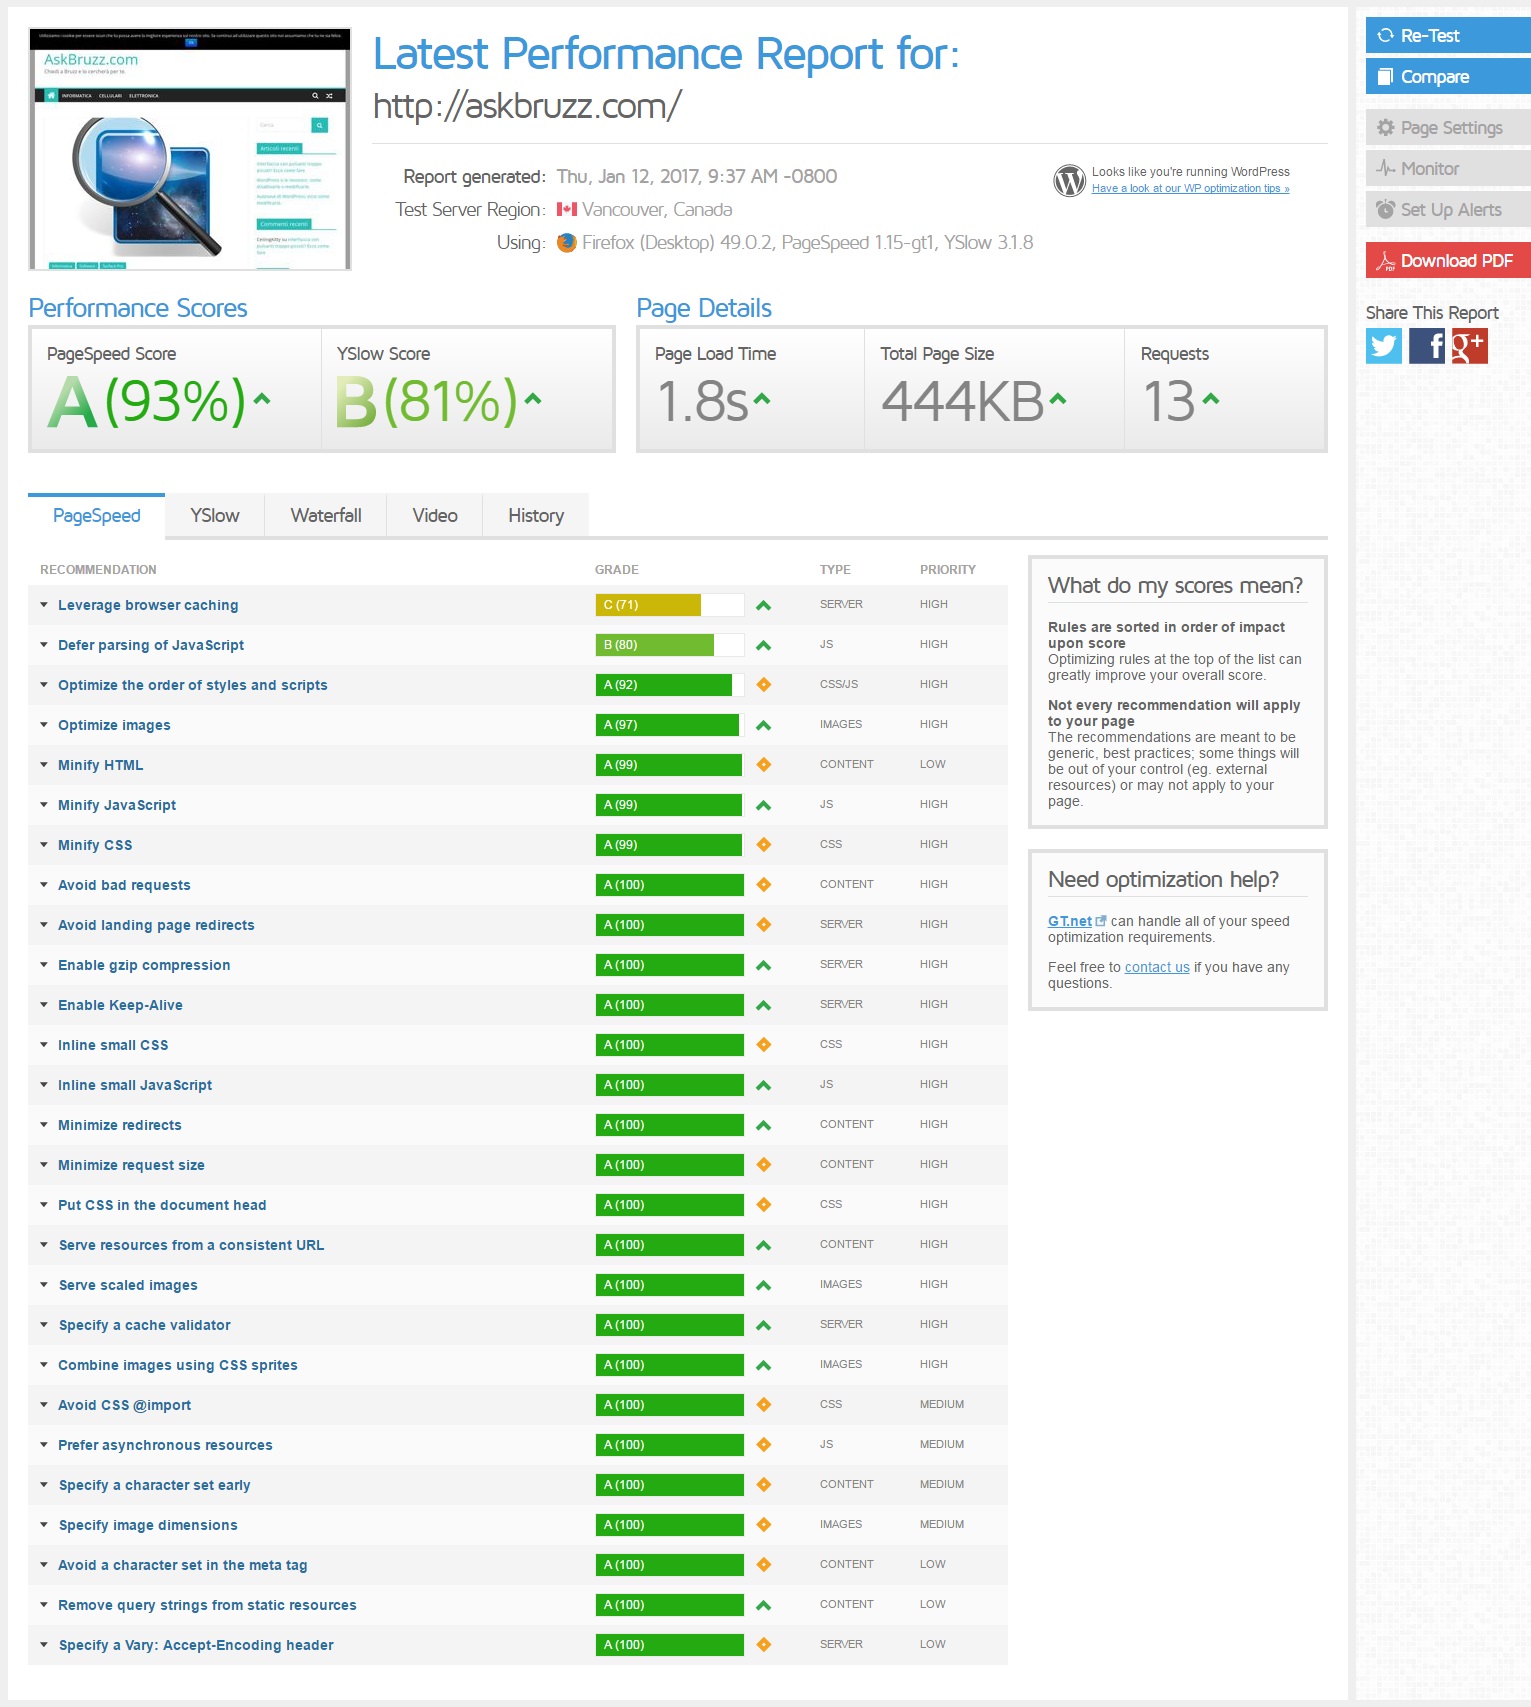Click the Google Plus share icon
Image resolution: width=1531 pixels, height=1707 pixels.
pyautogui.click(x=1470, y=346)
